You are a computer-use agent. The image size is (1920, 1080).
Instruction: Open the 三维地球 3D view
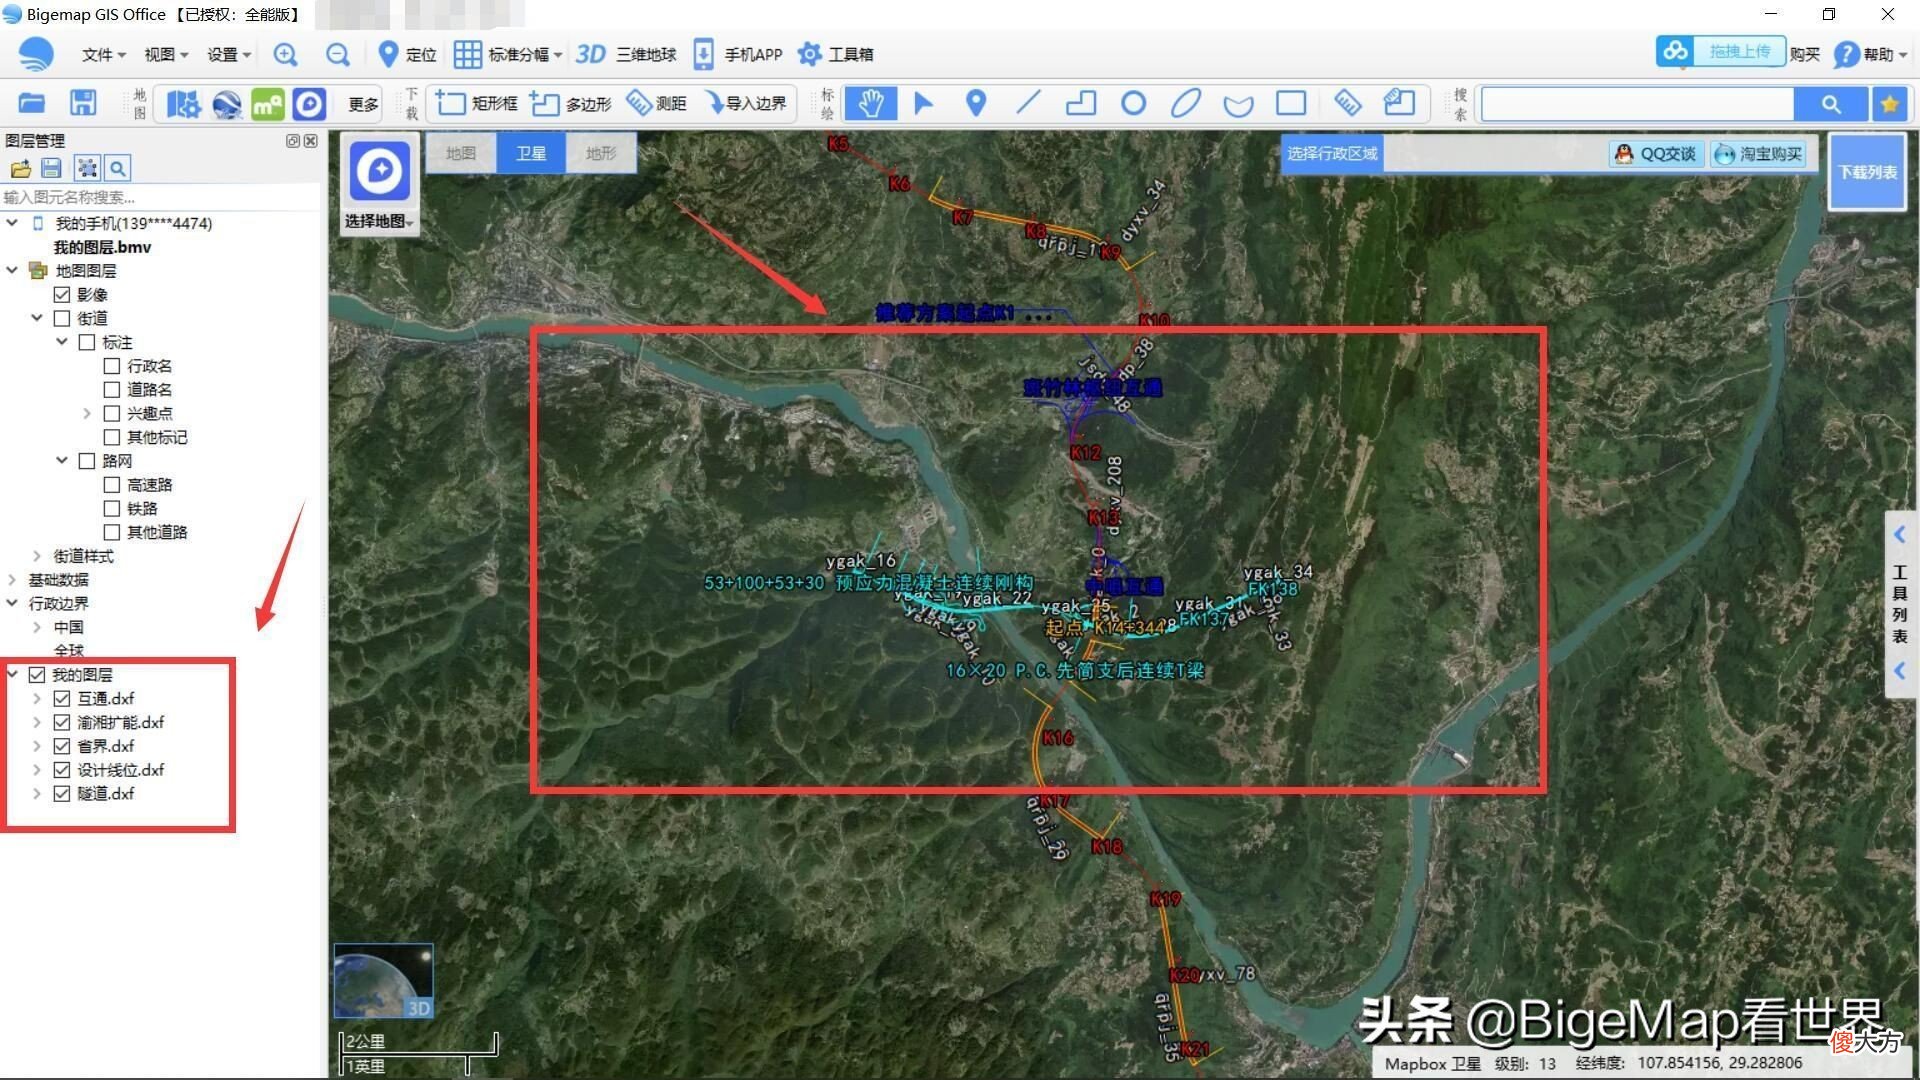point(626,54)
